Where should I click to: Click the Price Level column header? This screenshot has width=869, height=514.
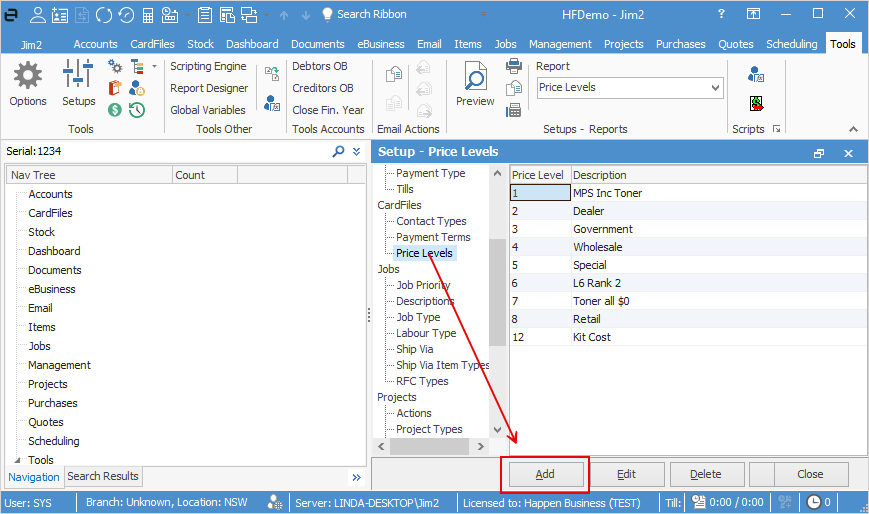click(540, 175)
